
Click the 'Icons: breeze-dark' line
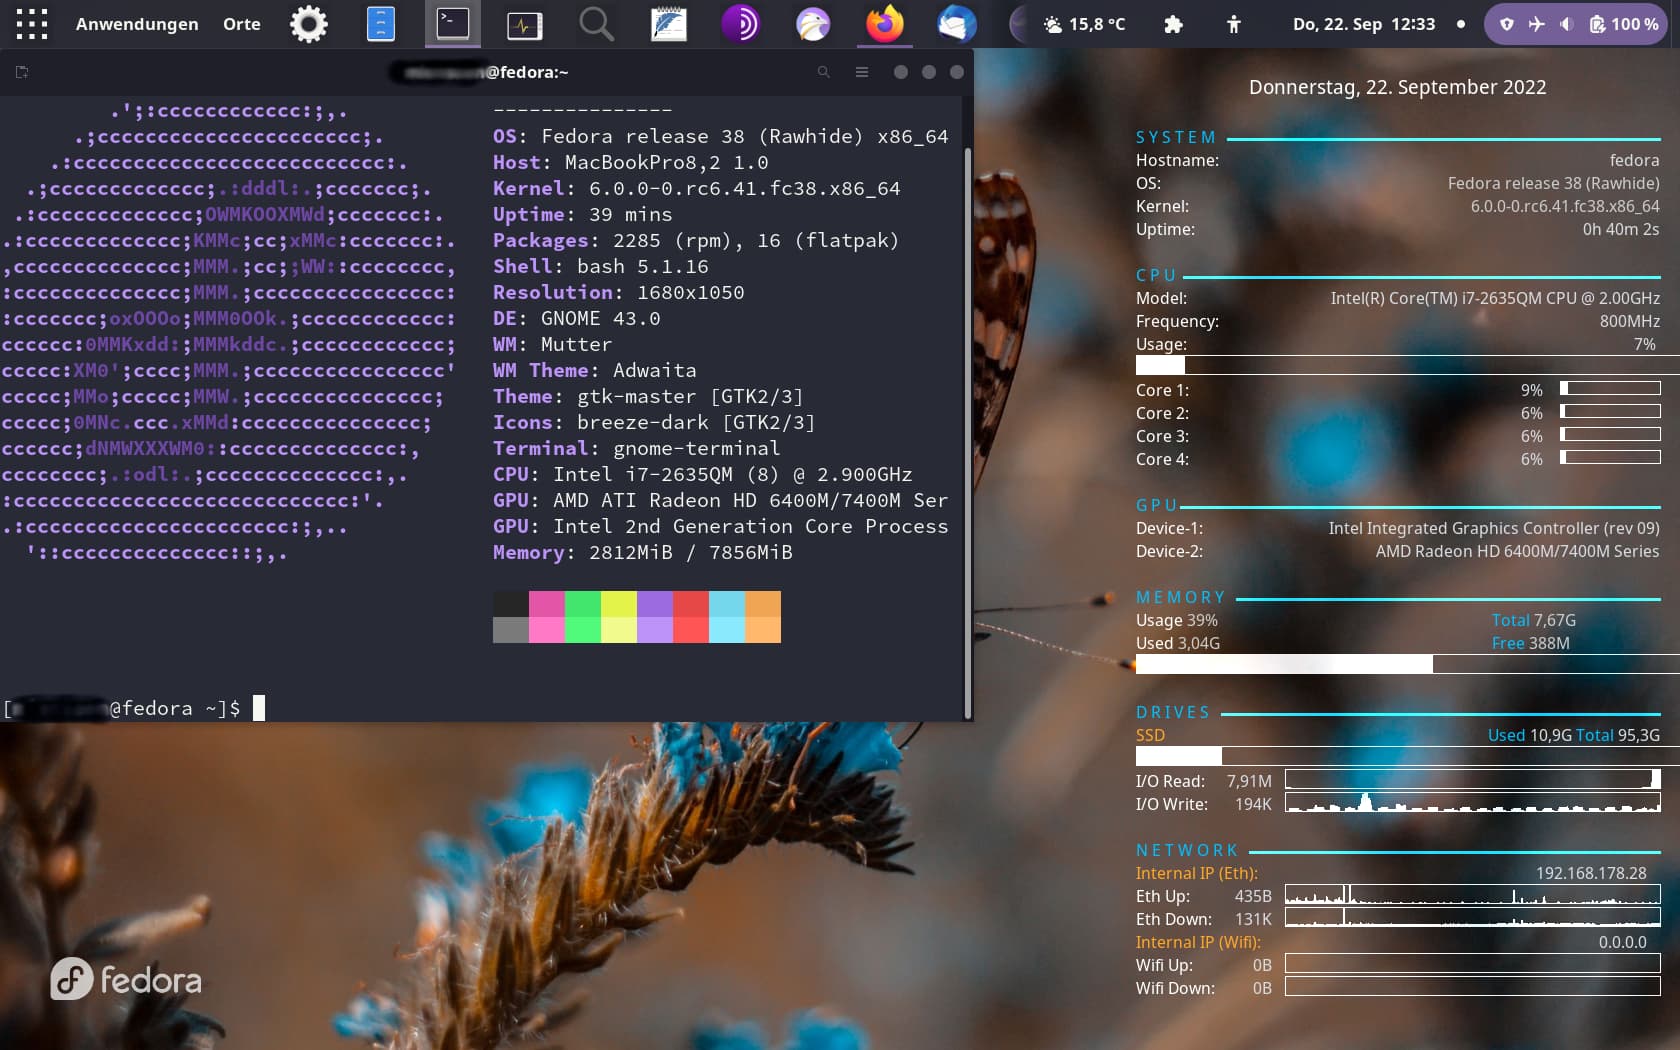tap(654, 422)
